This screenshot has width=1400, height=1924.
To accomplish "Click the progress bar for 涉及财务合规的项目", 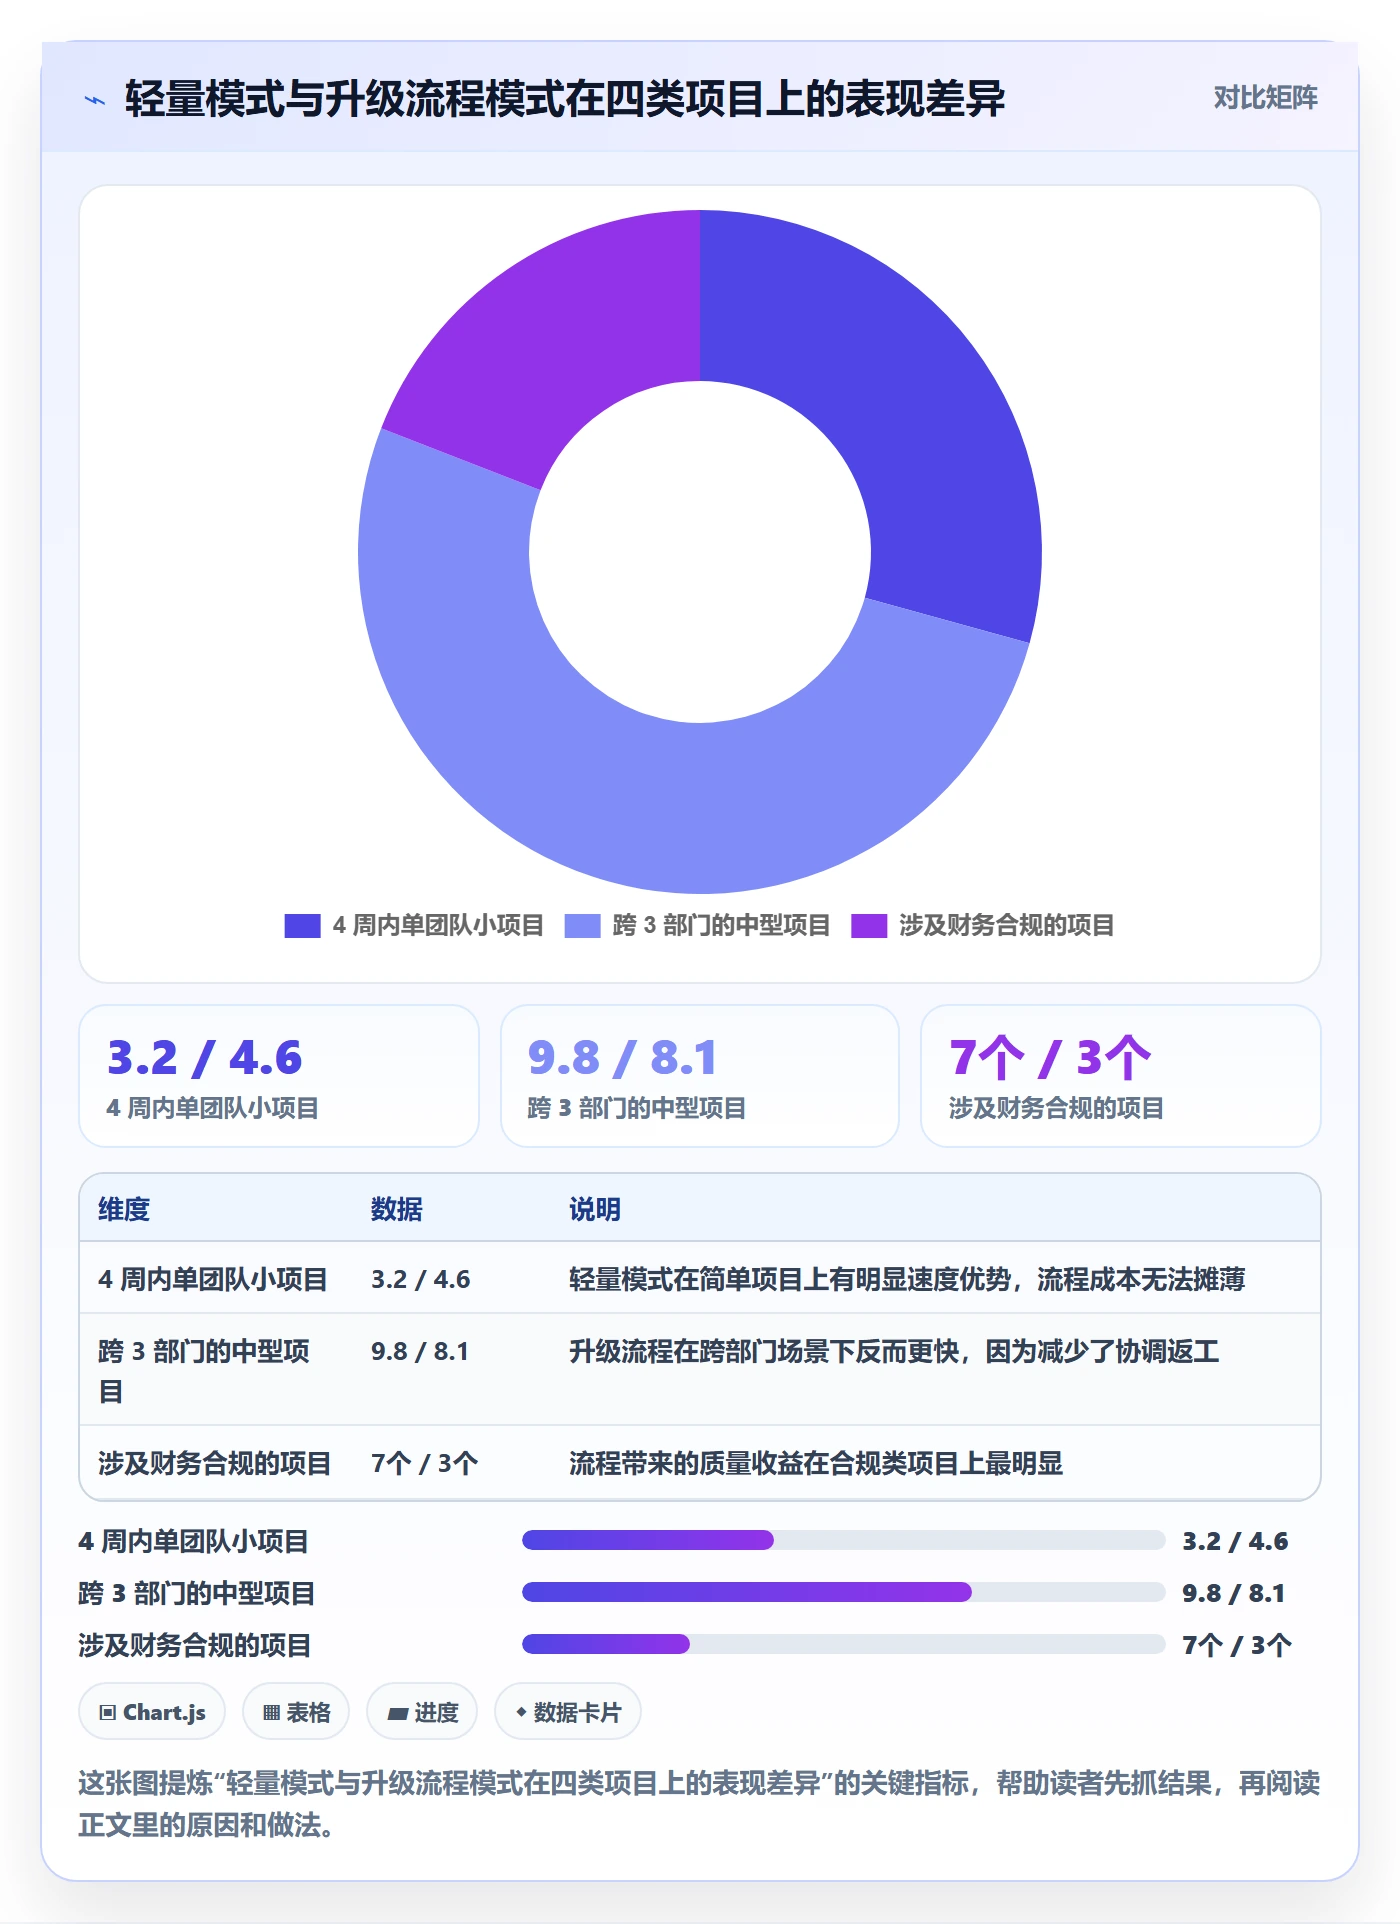I will point(844,1644).
